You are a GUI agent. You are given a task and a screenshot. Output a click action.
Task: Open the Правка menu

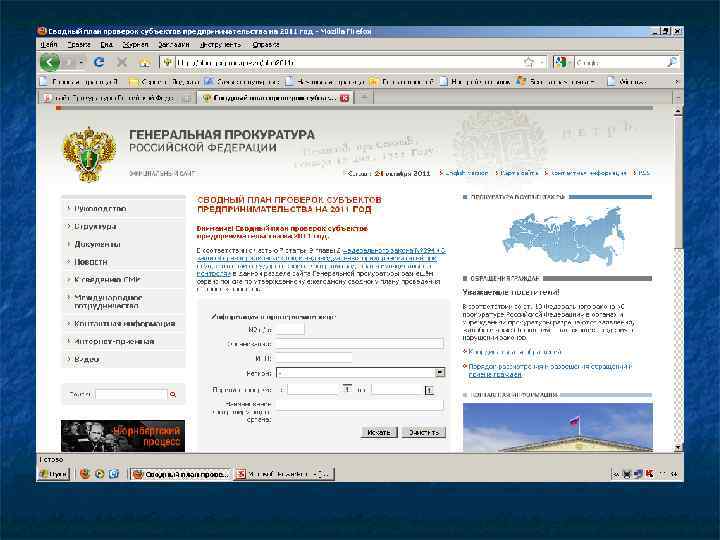[x=79, y=45]
